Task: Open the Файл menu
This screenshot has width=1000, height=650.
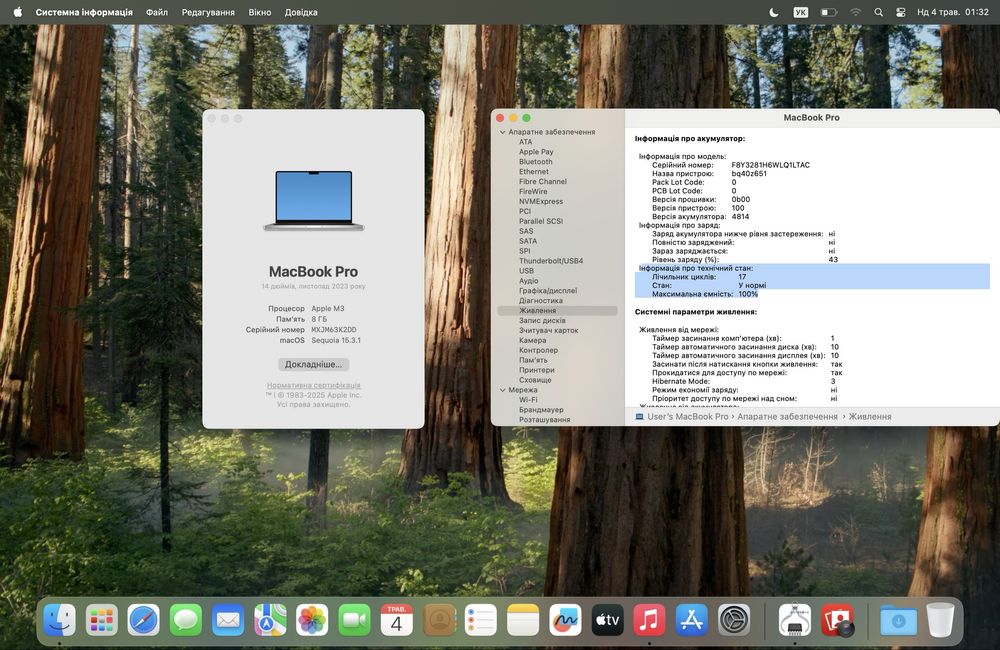Action: 157,12
